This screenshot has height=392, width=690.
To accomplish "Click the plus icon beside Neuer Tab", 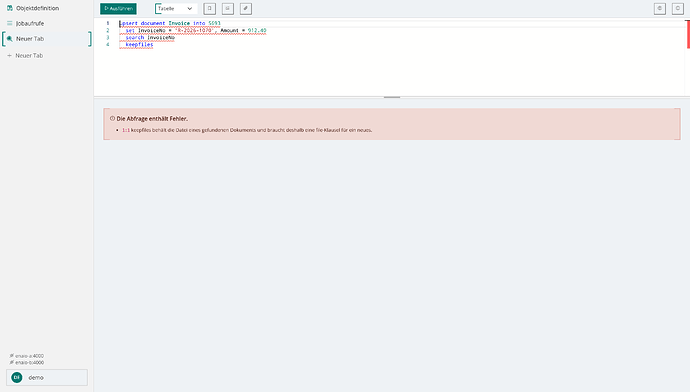I will coord(9,55).
